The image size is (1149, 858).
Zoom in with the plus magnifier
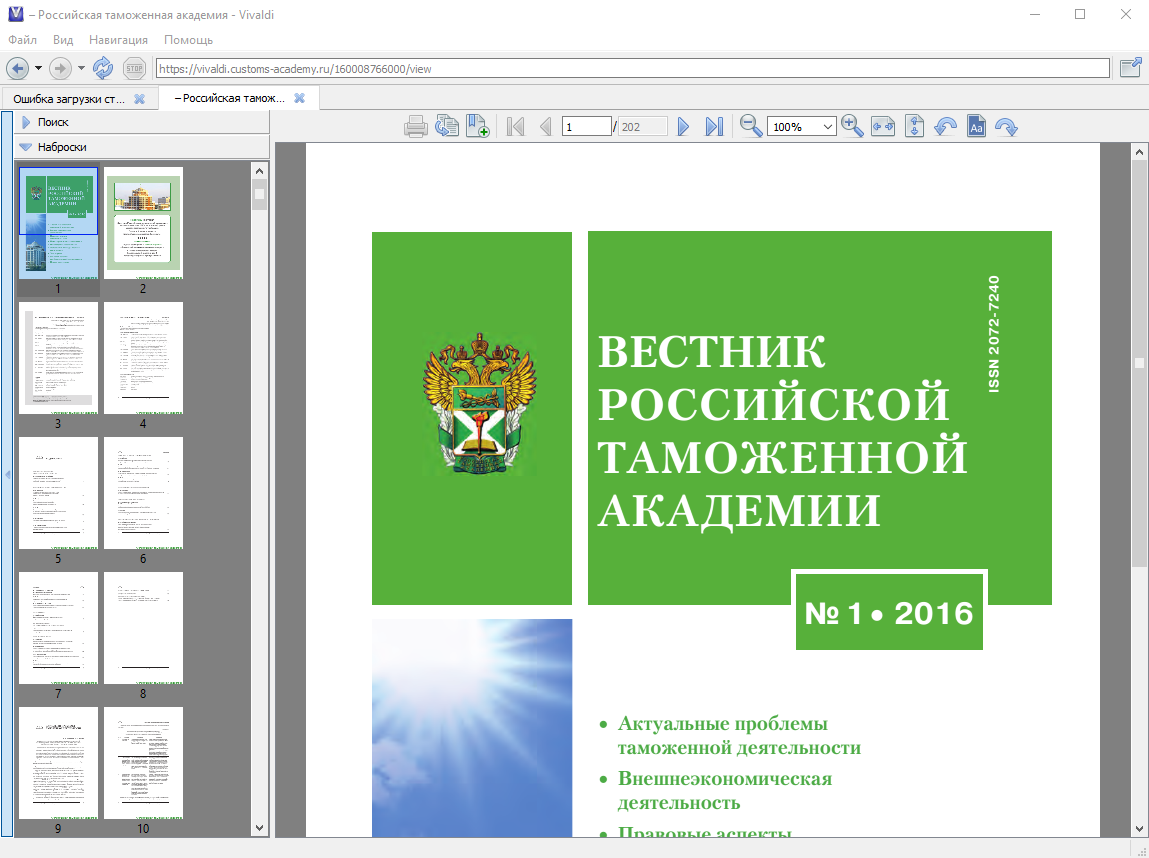(x=852, y=127)
